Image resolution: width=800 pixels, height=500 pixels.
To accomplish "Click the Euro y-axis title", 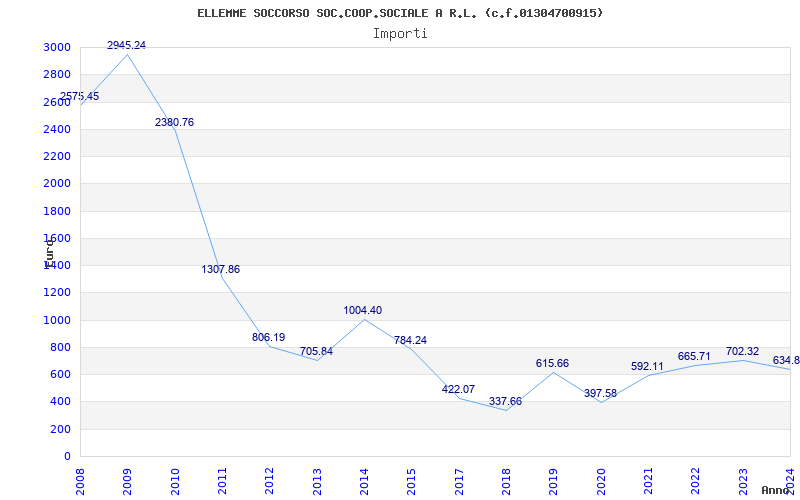I will (x=48, y=253).
